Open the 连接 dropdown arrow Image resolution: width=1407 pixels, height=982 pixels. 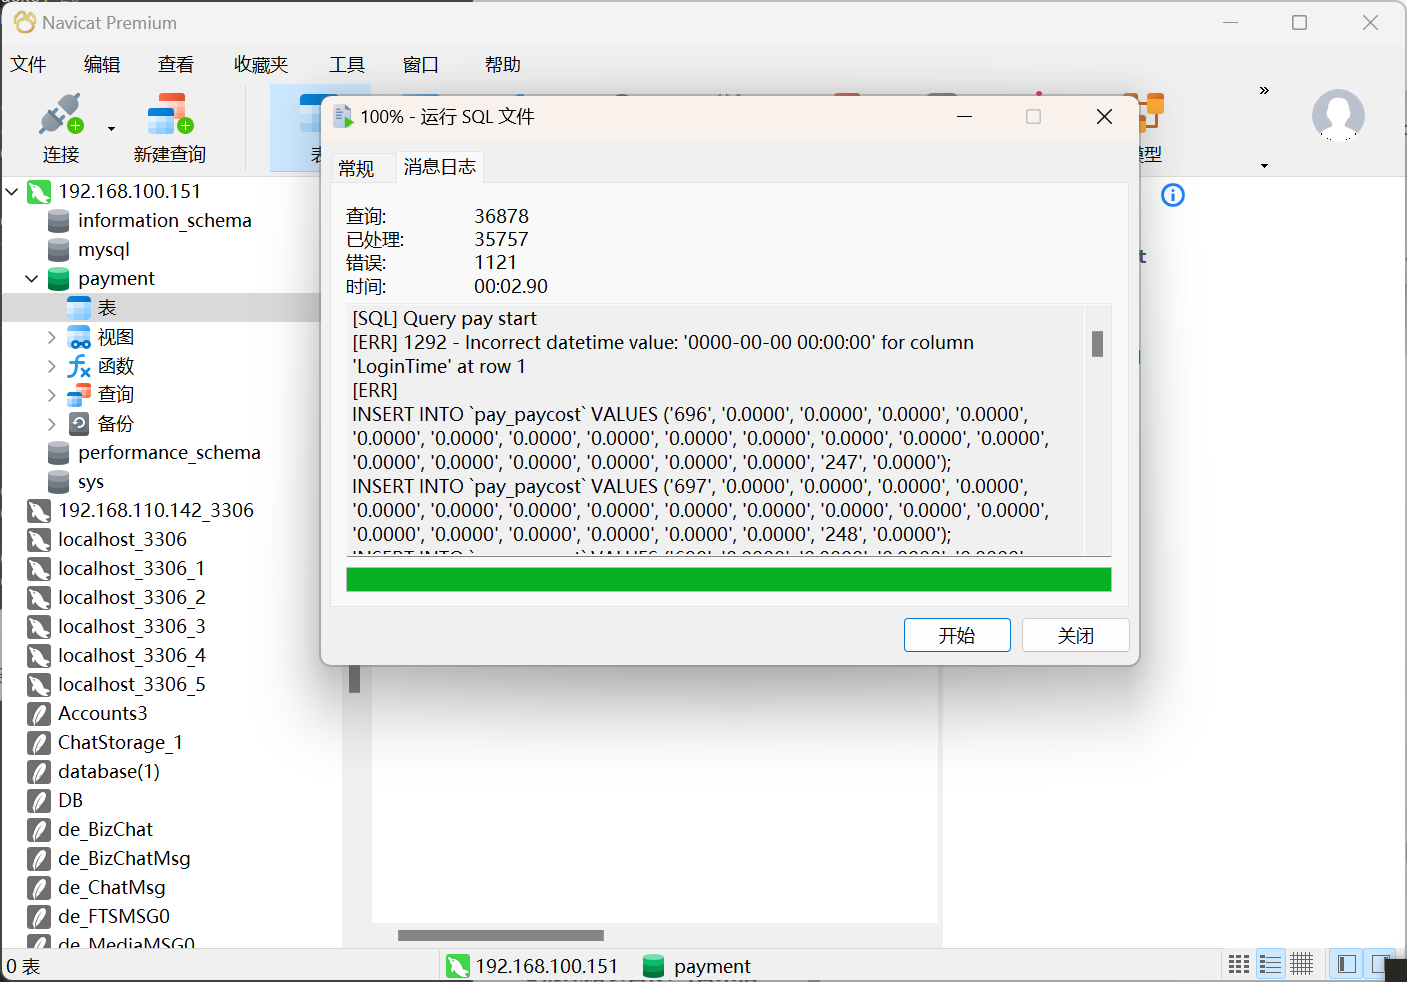pos(111,128)
